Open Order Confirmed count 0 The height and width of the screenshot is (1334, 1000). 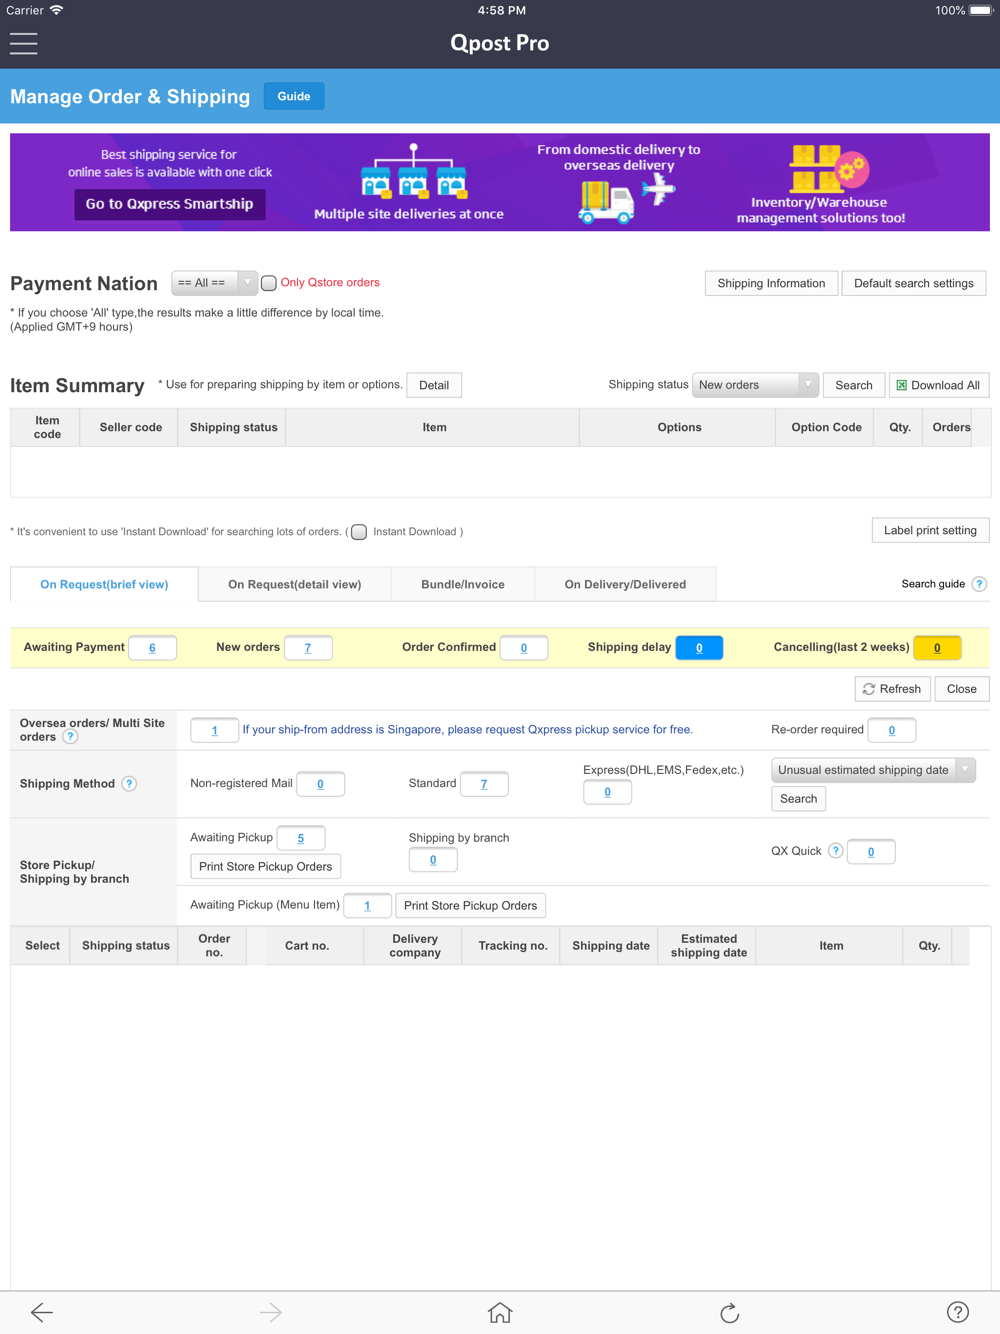524,648
